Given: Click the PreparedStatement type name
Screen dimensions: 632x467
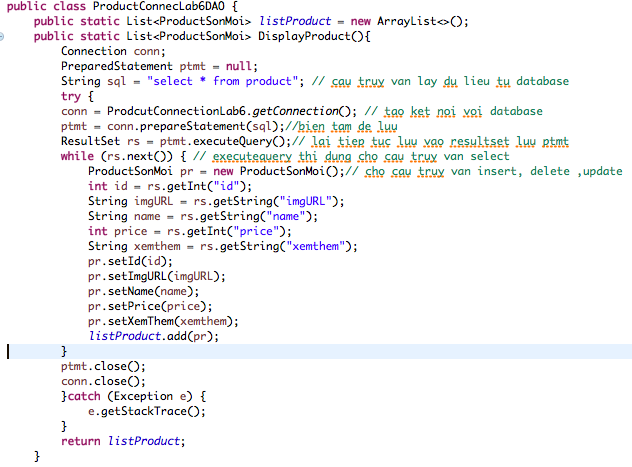Looking at the screenshot, I should click(x=116, y=66).
